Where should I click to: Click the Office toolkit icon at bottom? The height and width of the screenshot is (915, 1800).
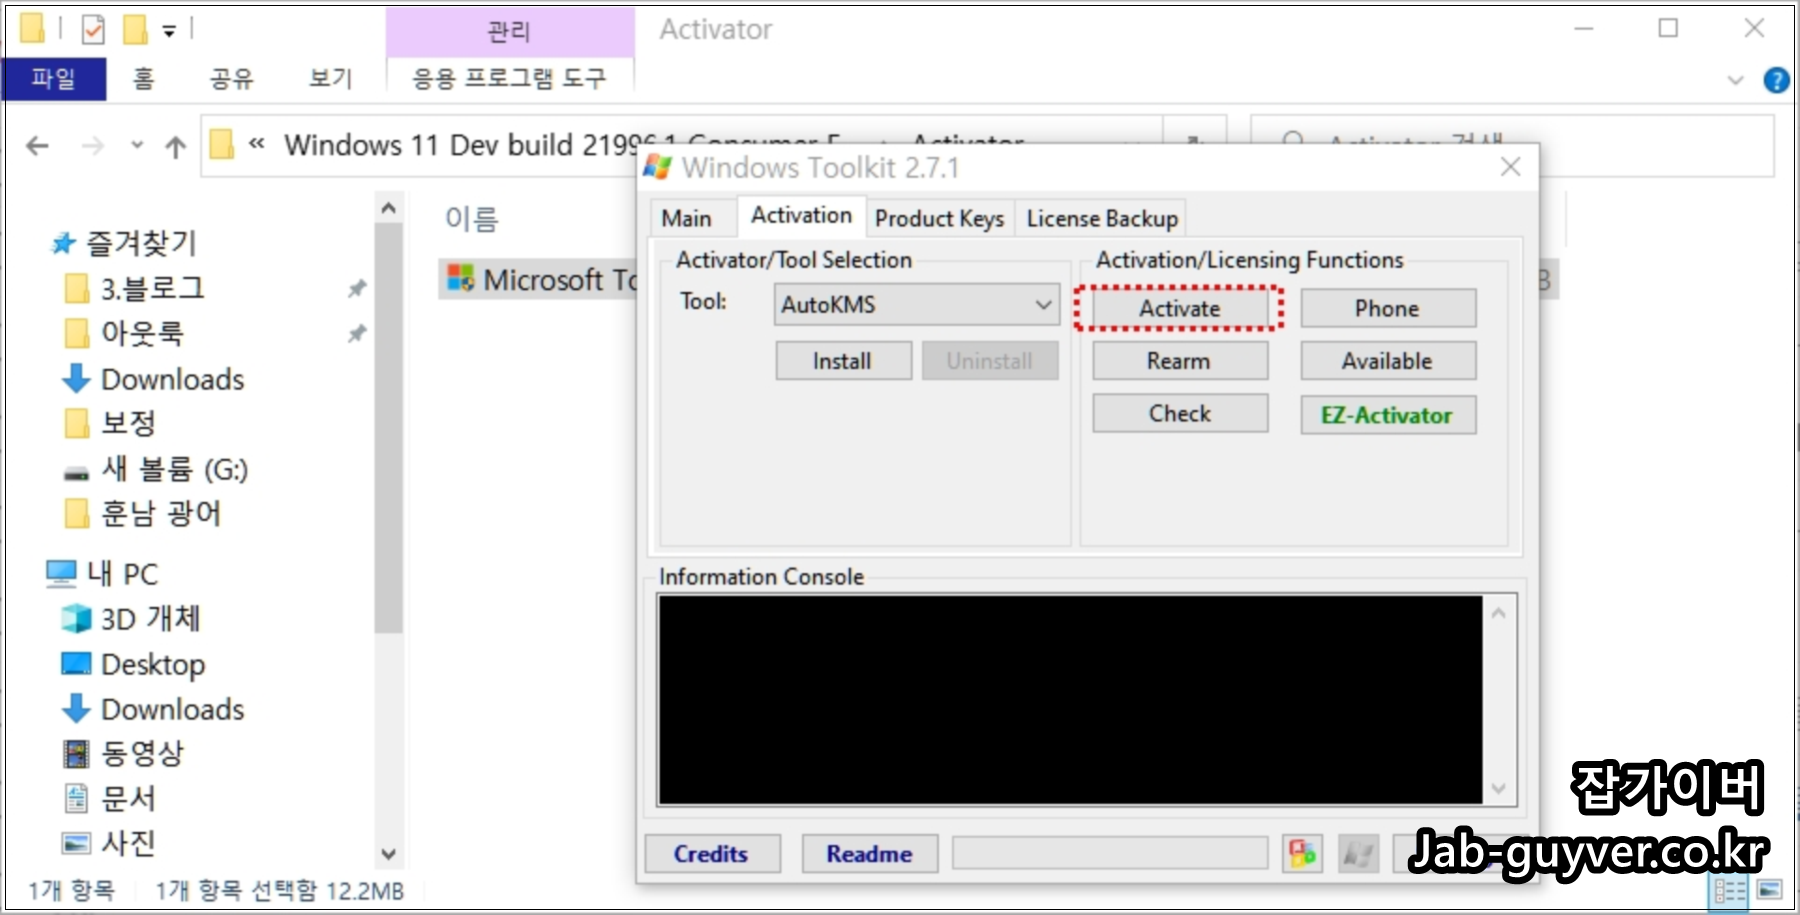(x=1302, y=854)
